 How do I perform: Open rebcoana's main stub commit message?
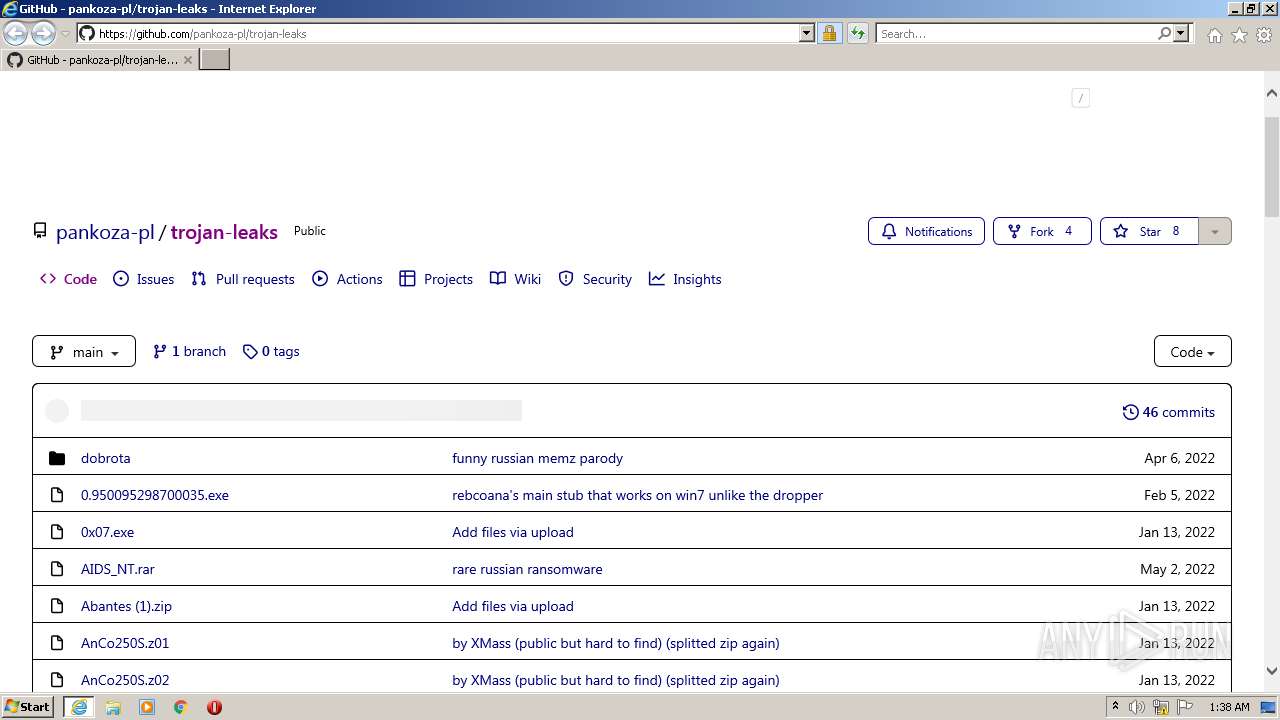(637, 495)
